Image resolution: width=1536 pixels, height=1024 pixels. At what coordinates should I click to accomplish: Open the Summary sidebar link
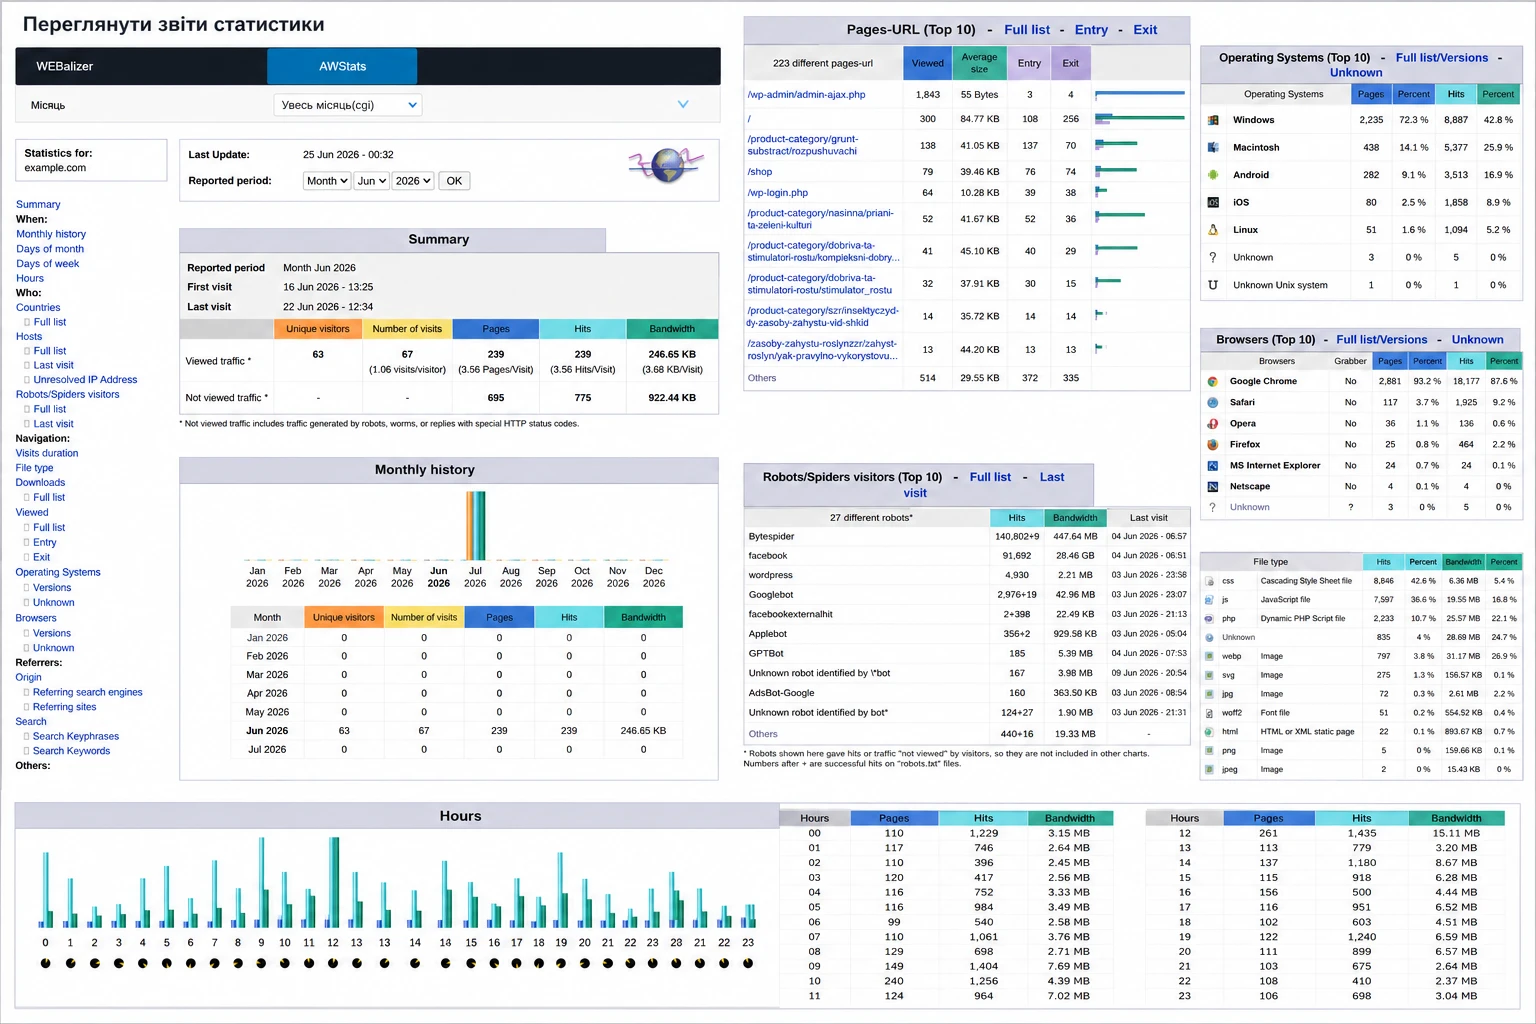(x=38, y=205)
